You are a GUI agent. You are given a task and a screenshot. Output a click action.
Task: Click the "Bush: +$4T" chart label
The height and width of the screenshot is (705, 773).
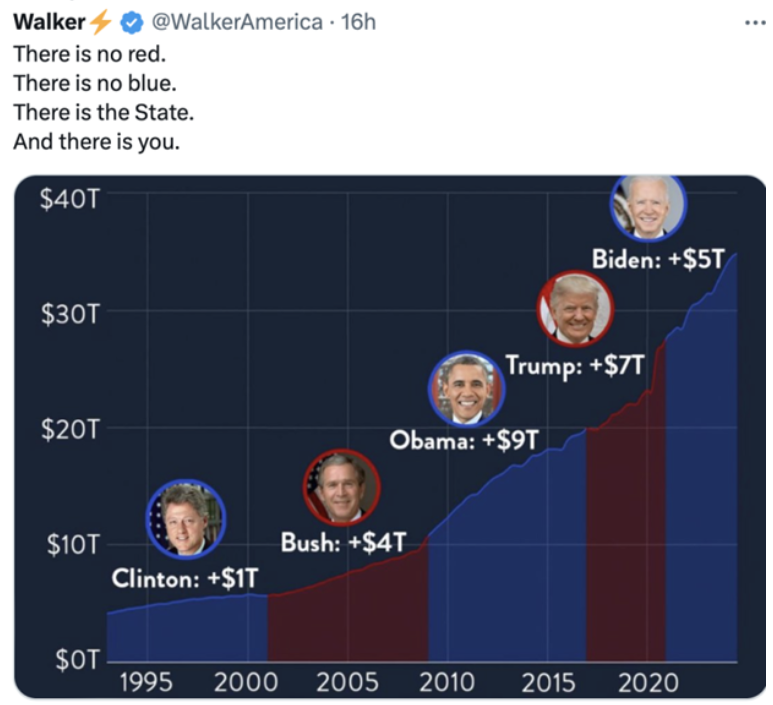point(343,544)
